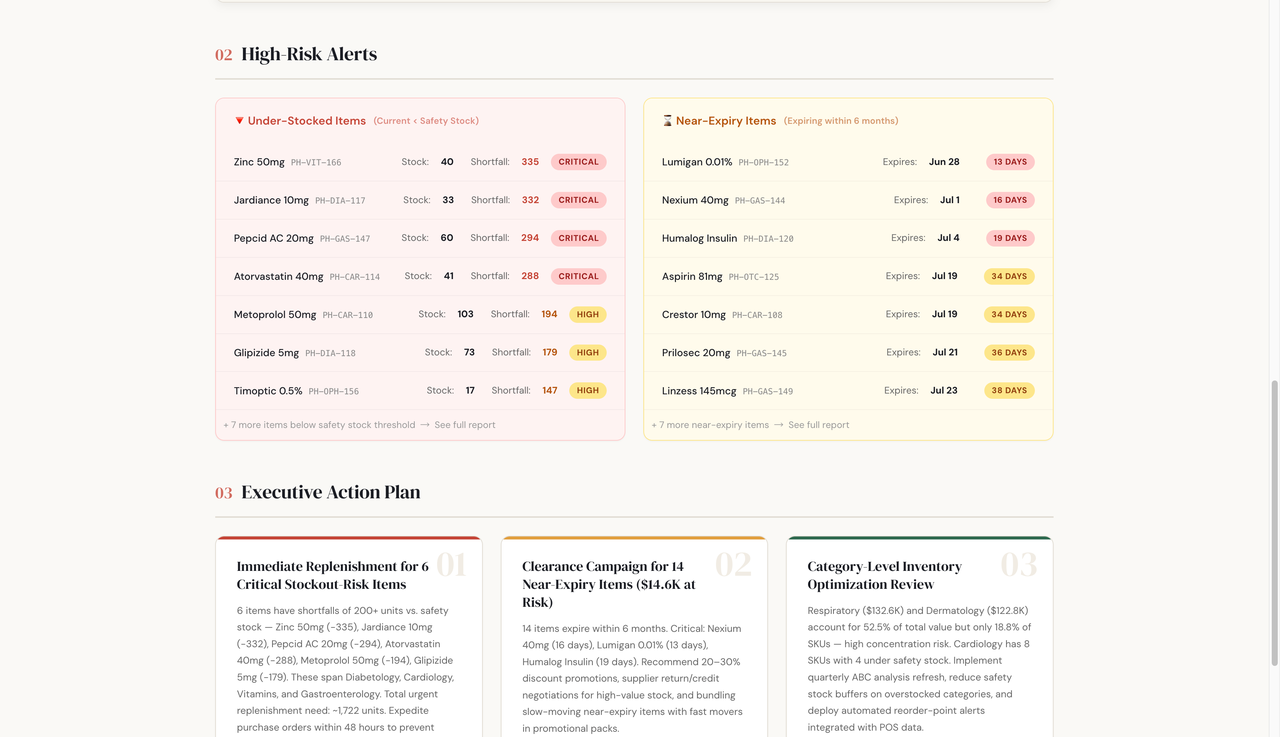
Task: Click SKU code PH-DIA-120
Action: click(x=769, y=239)
